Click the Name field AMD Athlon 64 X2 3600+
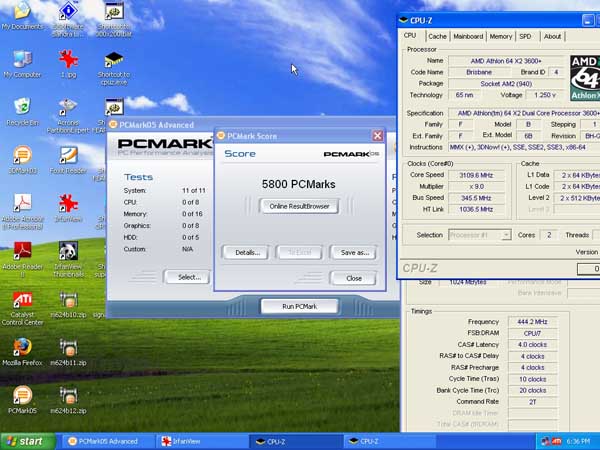Viewport: 600px width, 450px height. [x=506, y=61]
